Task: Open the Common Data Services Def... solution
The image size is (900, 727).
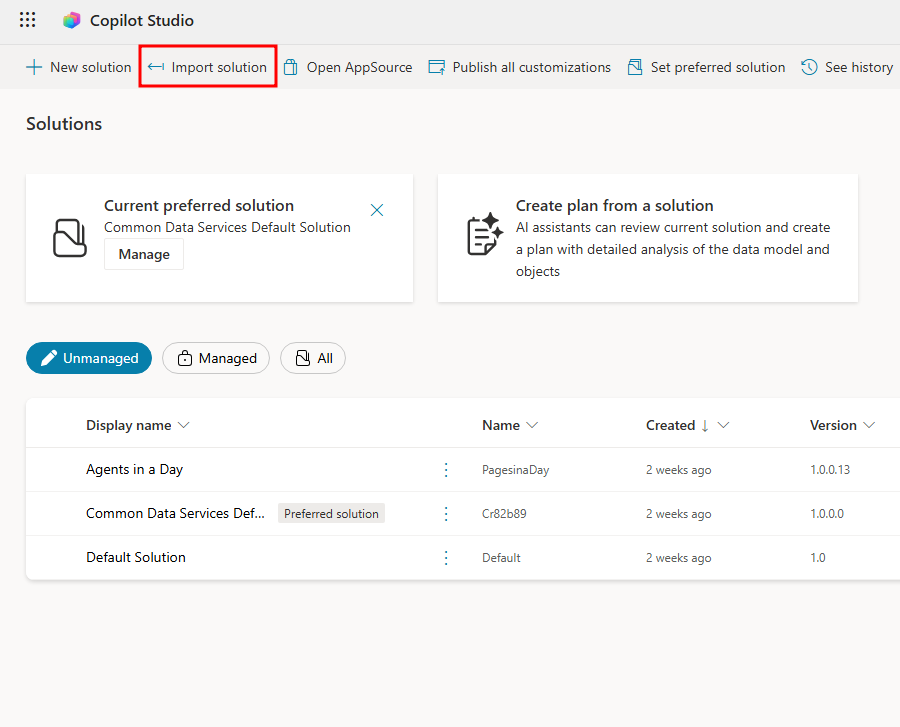Action: tap(176, 513)
